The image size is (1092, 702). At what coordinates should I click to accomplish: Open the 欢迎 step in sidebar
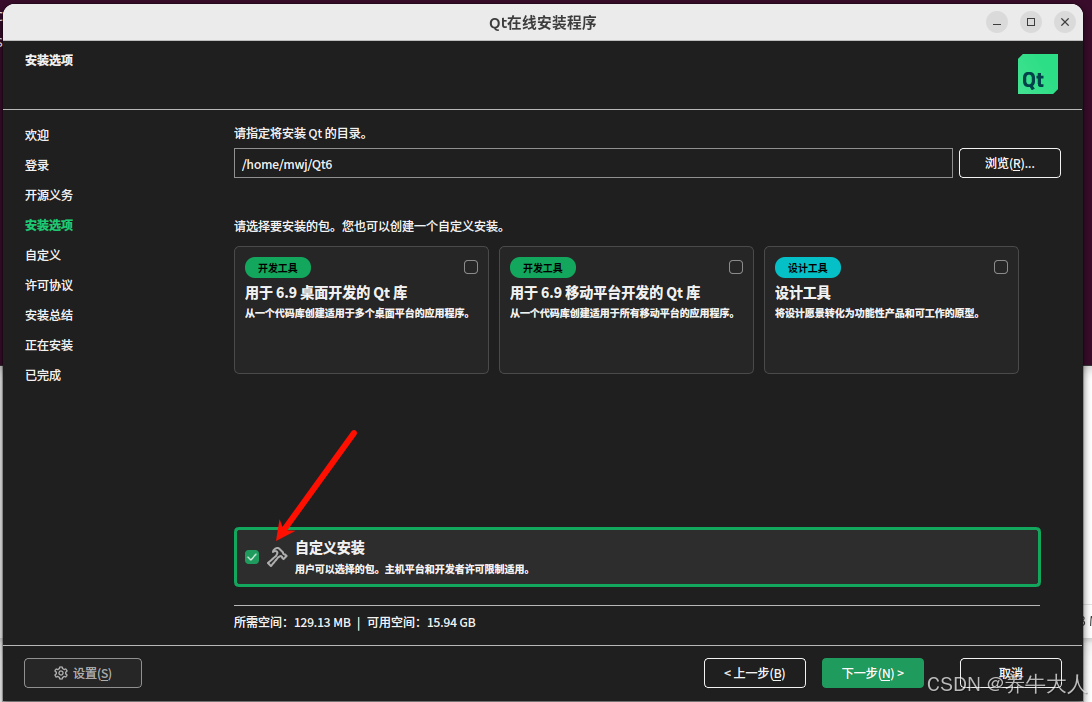click(37, 135)
